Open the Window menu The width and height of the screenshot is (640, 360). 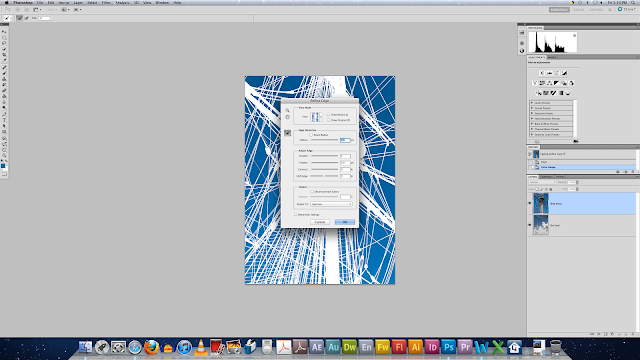pos(162,2)
